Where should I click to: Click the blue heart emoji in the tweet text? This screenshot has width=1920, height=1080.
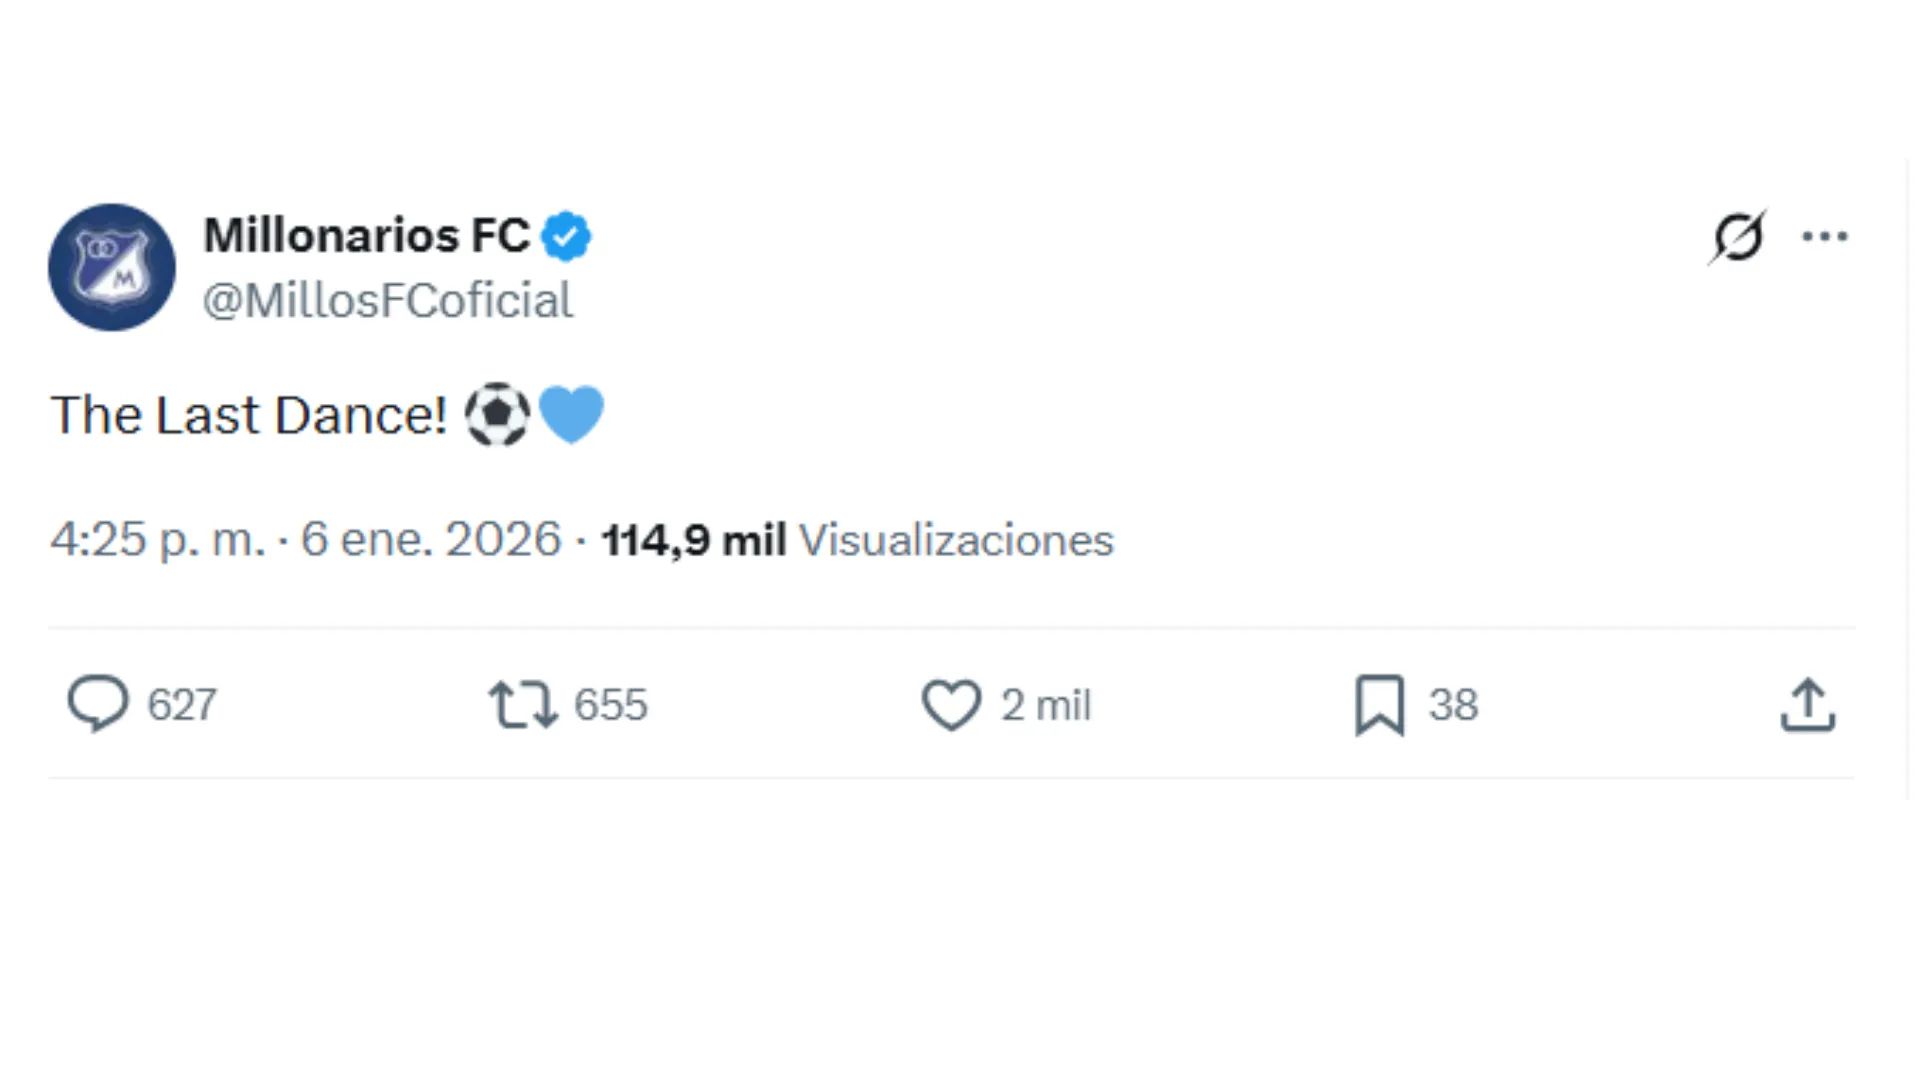pos(569,414)
